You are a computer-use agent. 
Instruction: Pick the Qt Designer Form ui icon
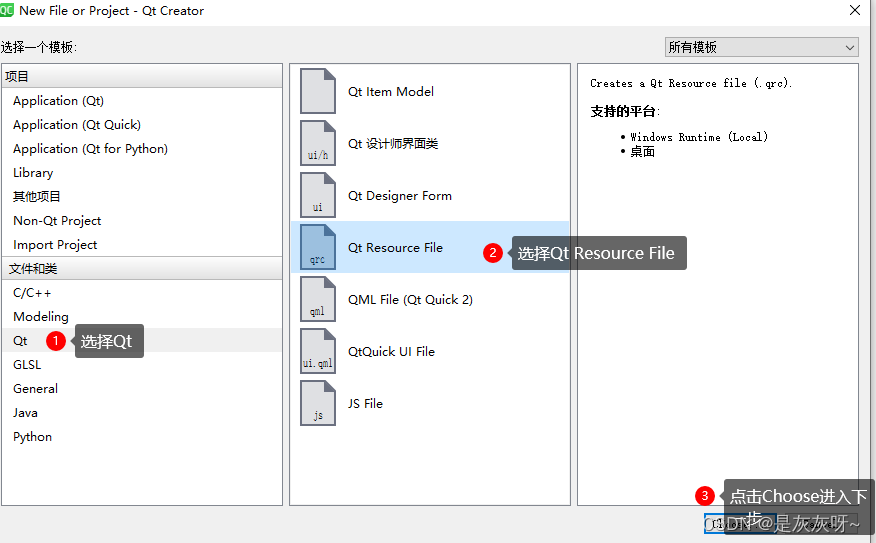[318, 195]
